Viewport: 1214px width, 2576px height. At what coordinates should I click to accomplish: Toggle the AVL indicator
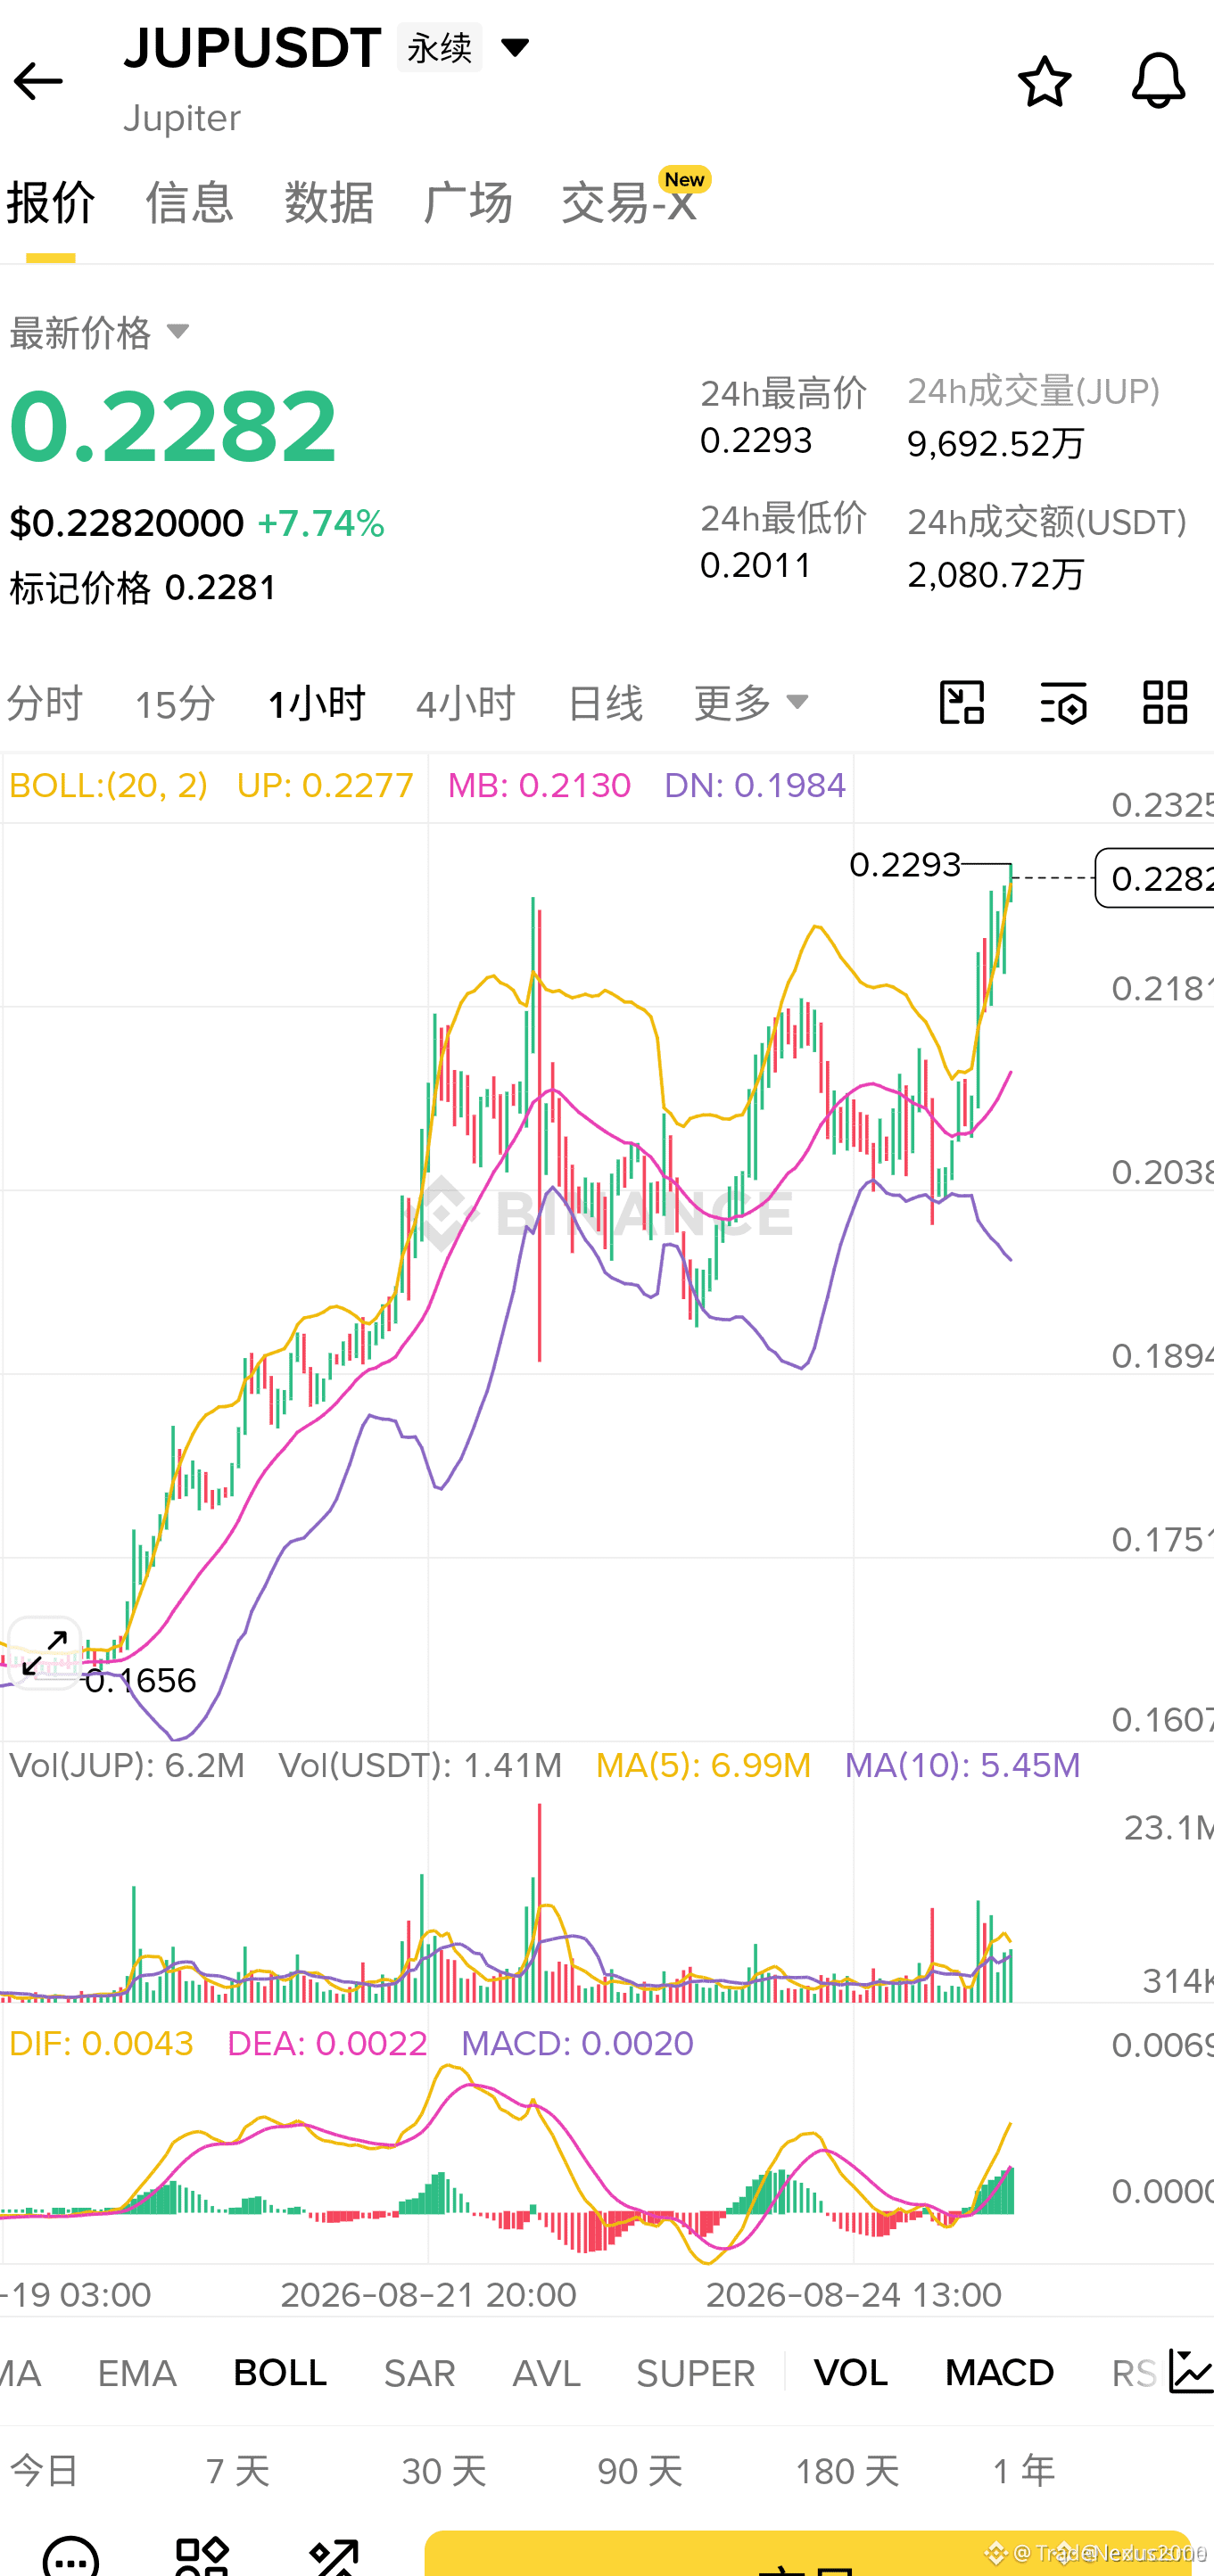(x=546, y=2373)
